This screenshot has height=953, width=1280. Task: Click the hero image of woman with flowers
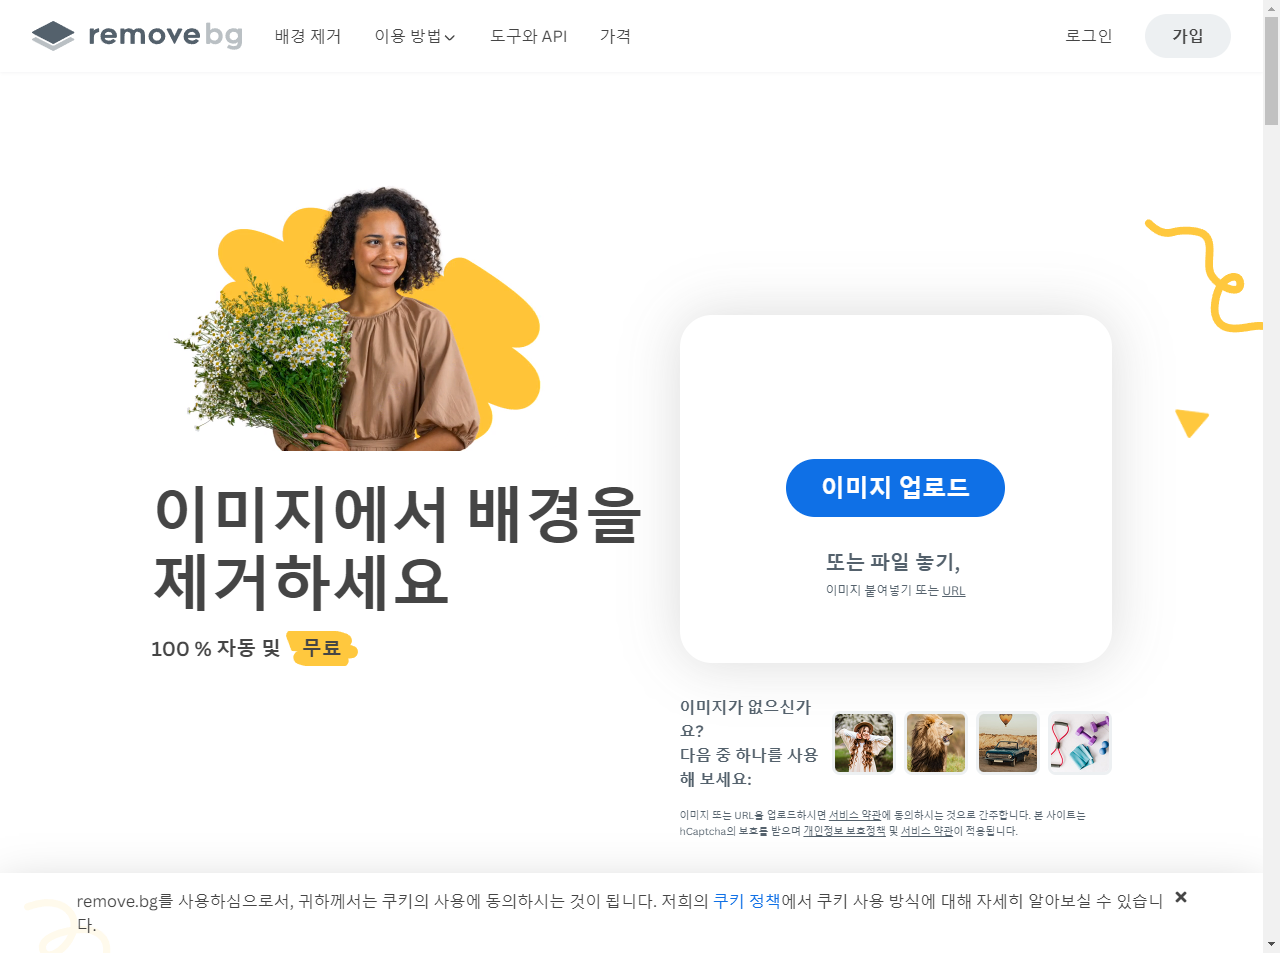(x=357, y=320)
